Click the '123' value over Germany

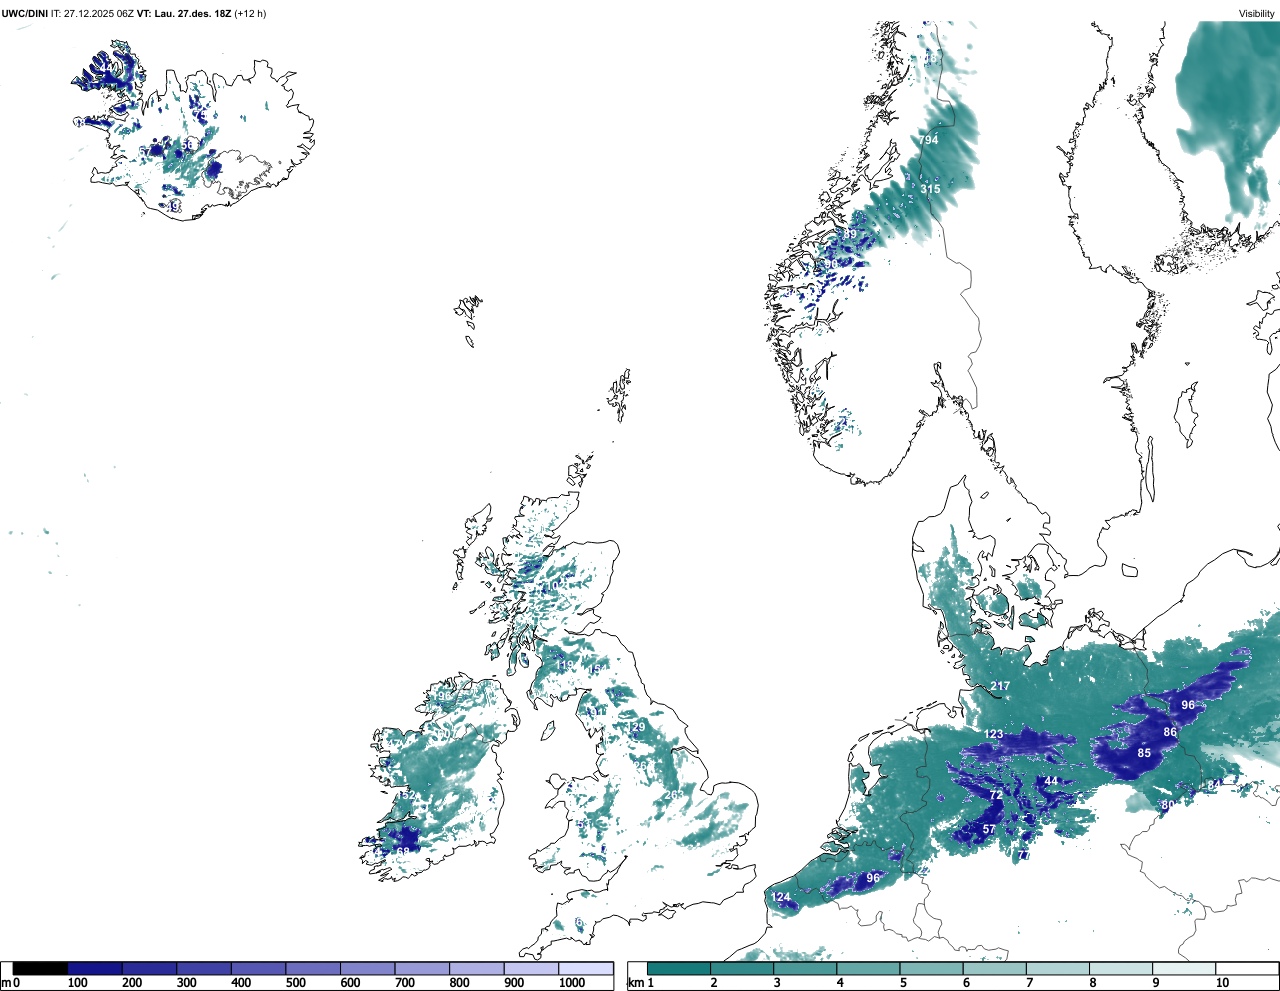tap(993, 735)
